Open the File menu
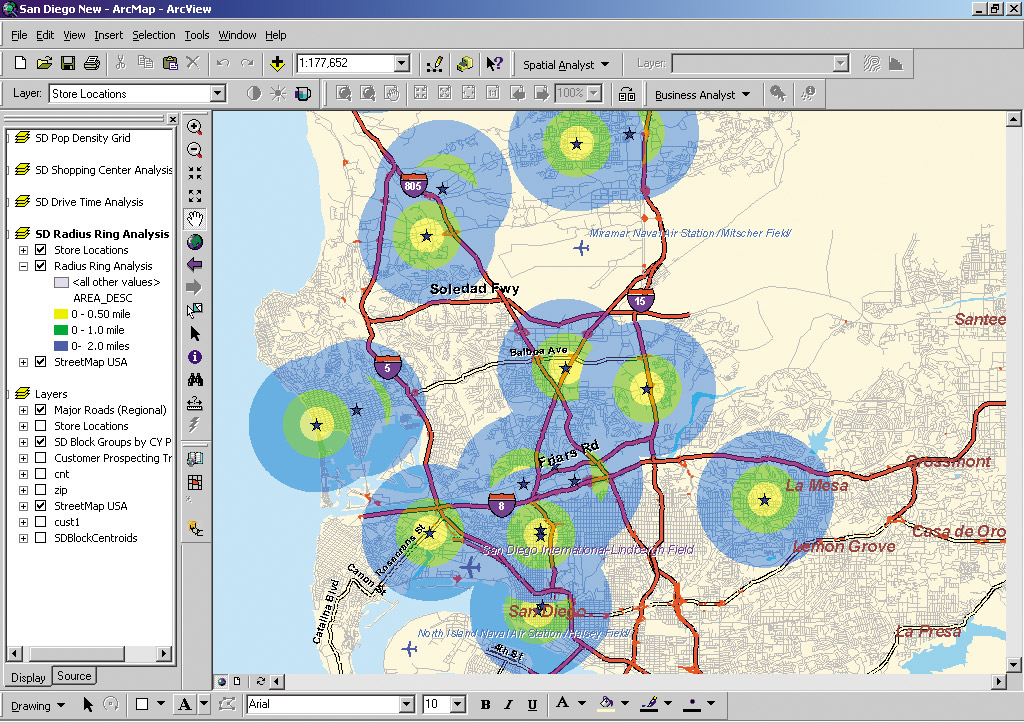 [19, 35]
